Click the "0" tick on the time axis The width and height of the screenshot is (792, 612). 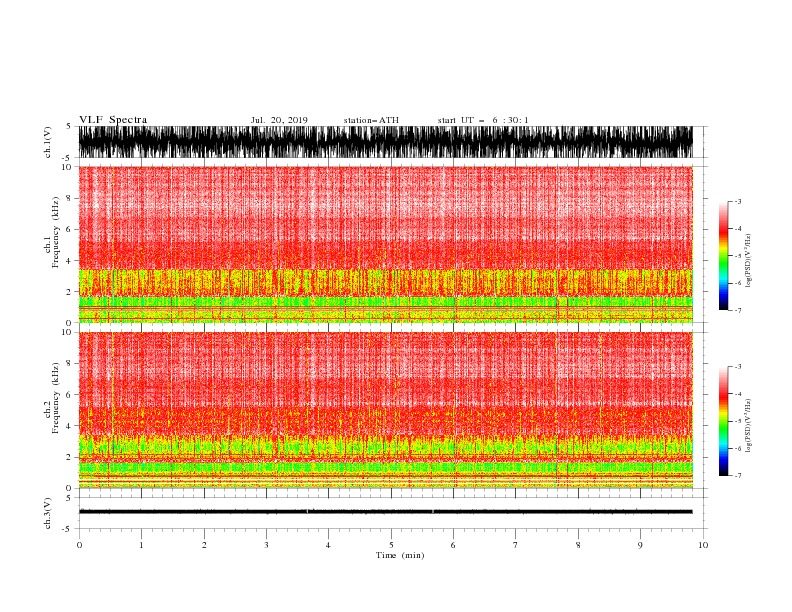[79, 545]
